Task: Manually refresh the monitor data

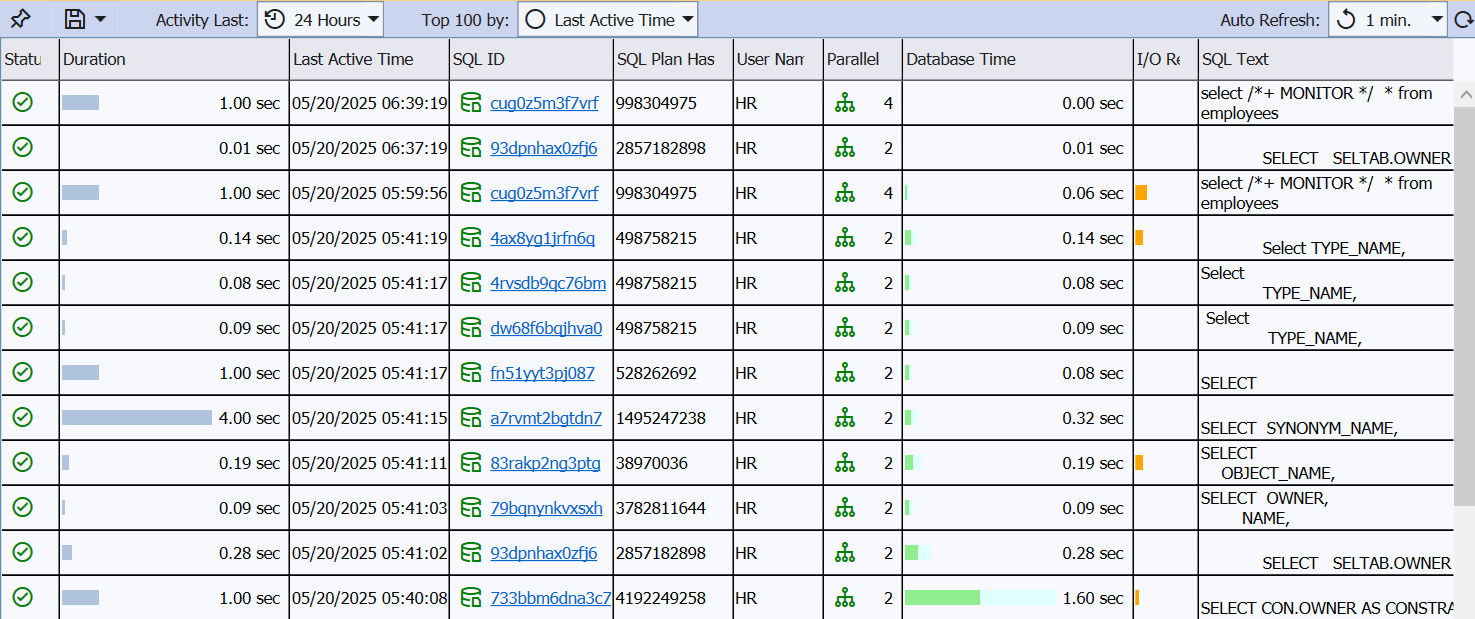Action: point(1463,18)
